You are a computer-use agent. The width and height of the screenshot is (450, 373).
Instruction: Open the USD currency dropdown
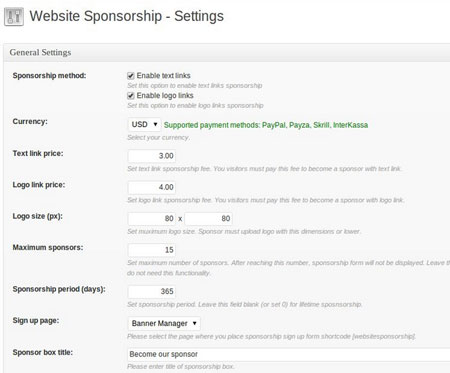(144, 124)
